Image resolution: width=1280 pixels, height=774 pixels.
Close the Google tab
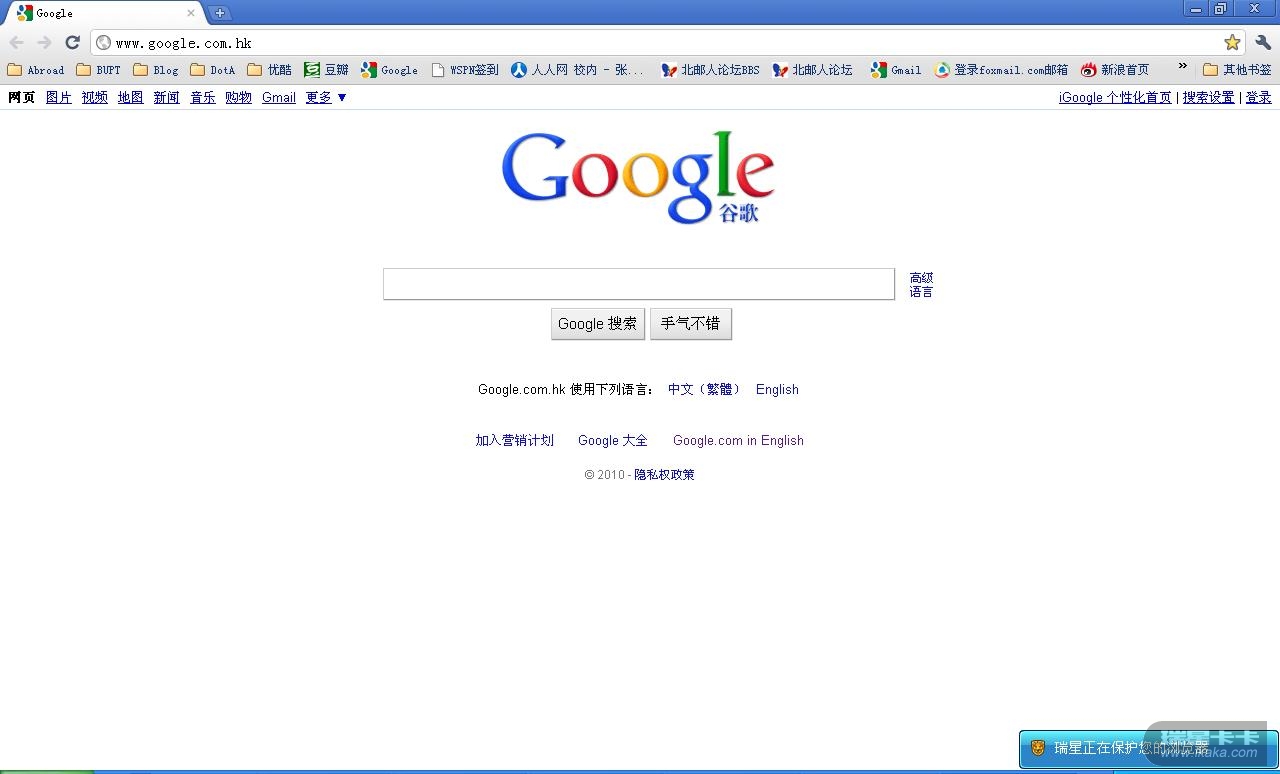point(191,13)
